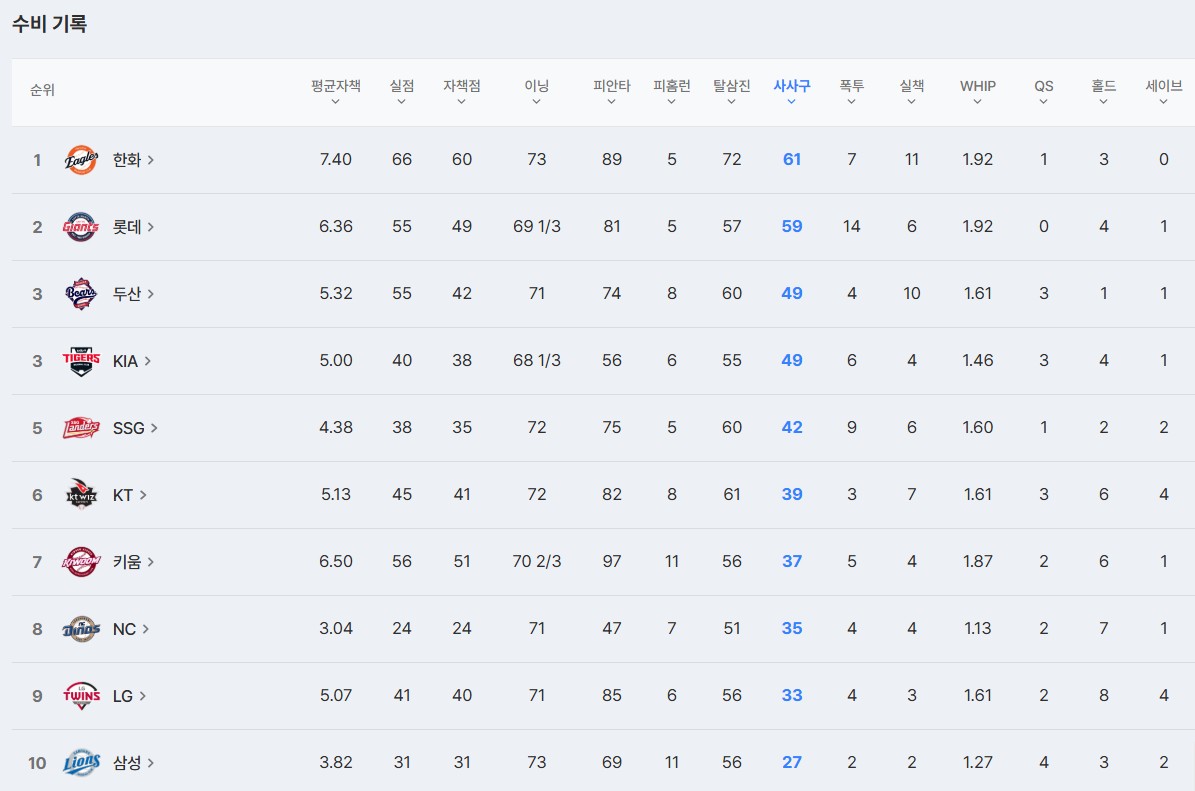
Task: Sort by 탈삼진 strikeouts column
Action: (731, 91)
